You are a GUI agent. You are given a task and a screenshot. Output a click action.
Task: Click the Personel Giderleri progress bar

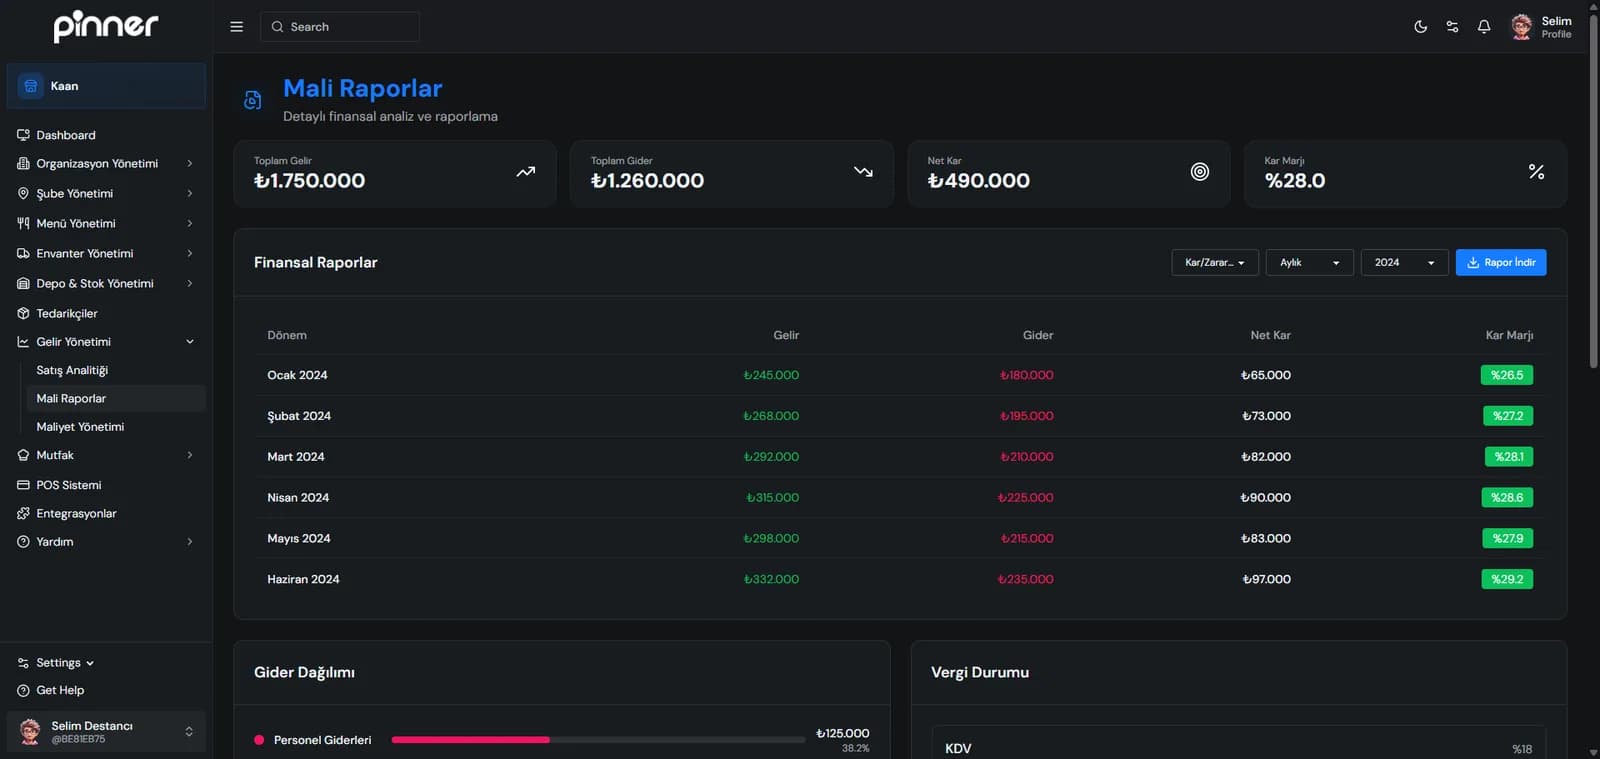(598, 740)
